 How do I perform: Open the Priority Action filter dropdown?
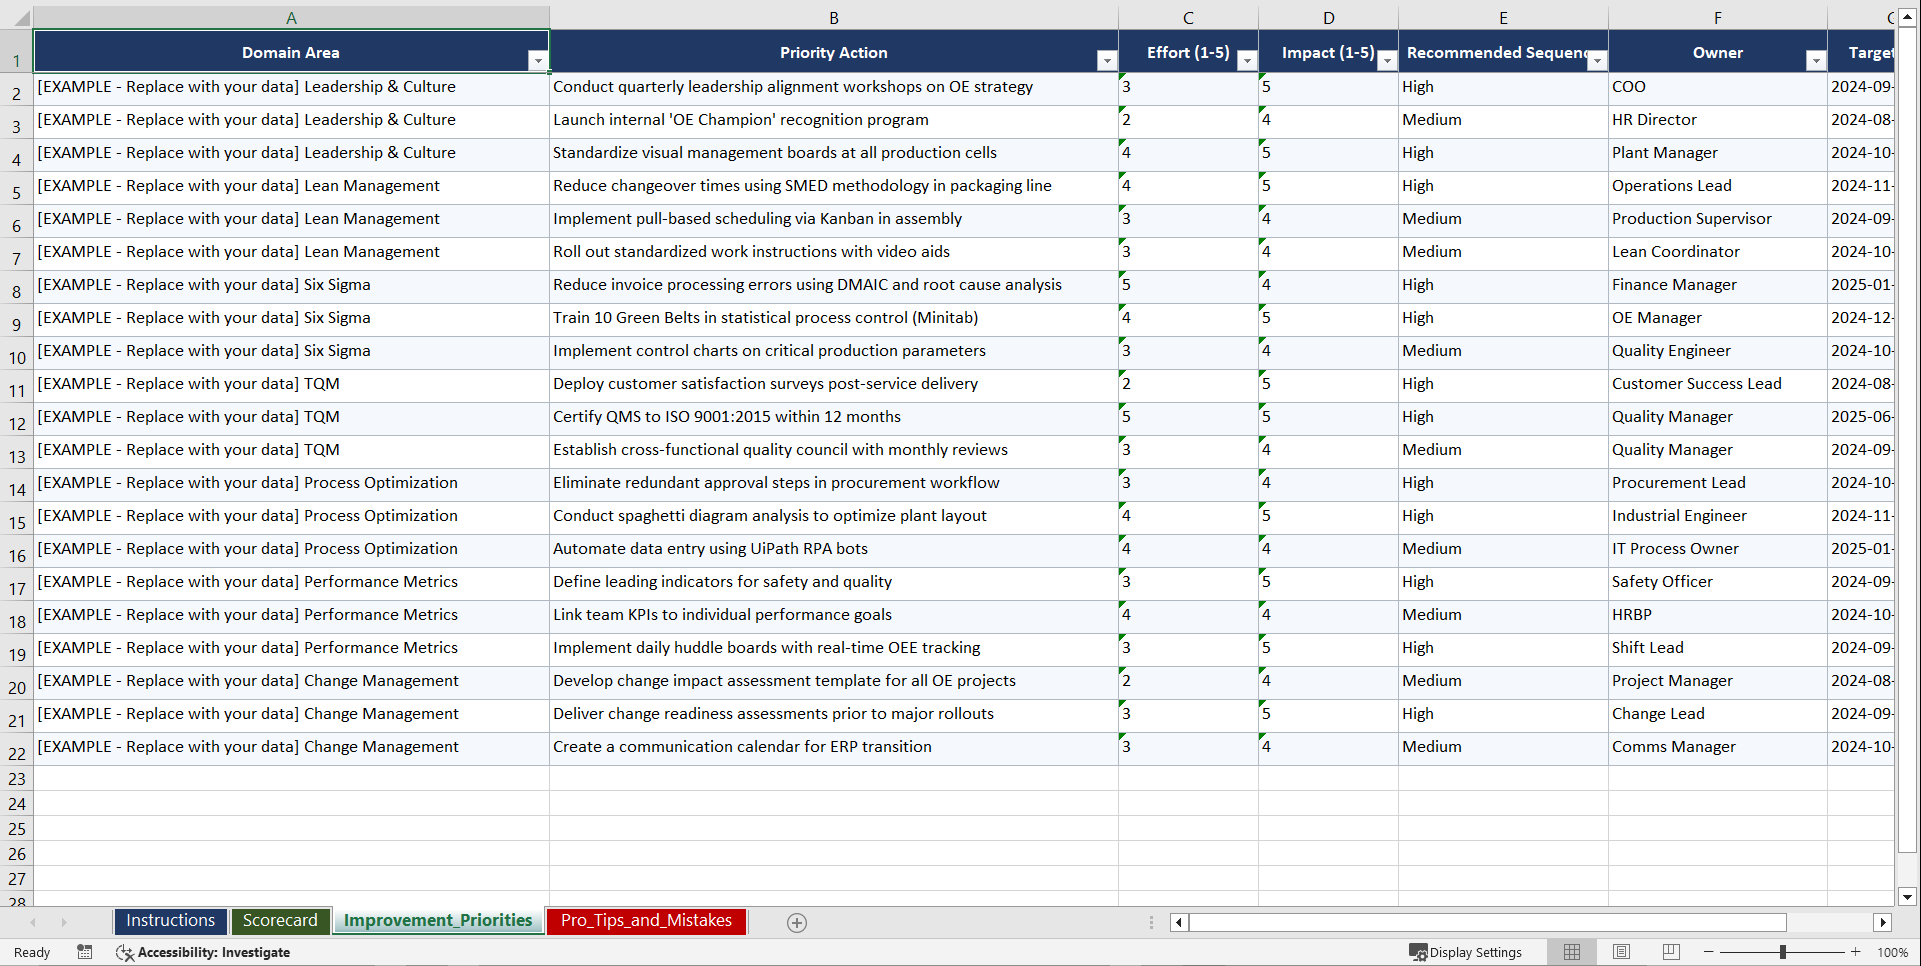click(1107, 60)
